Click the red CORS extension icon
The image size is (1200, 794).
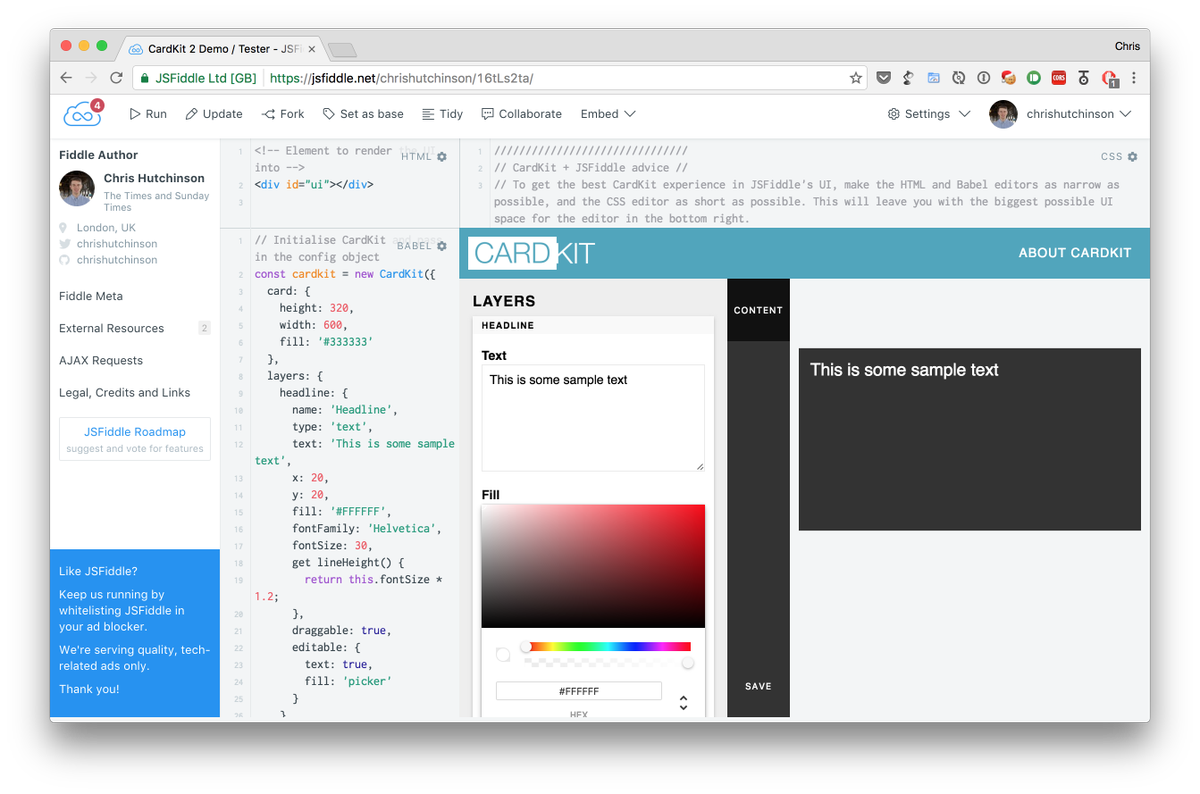(1059, 78)
